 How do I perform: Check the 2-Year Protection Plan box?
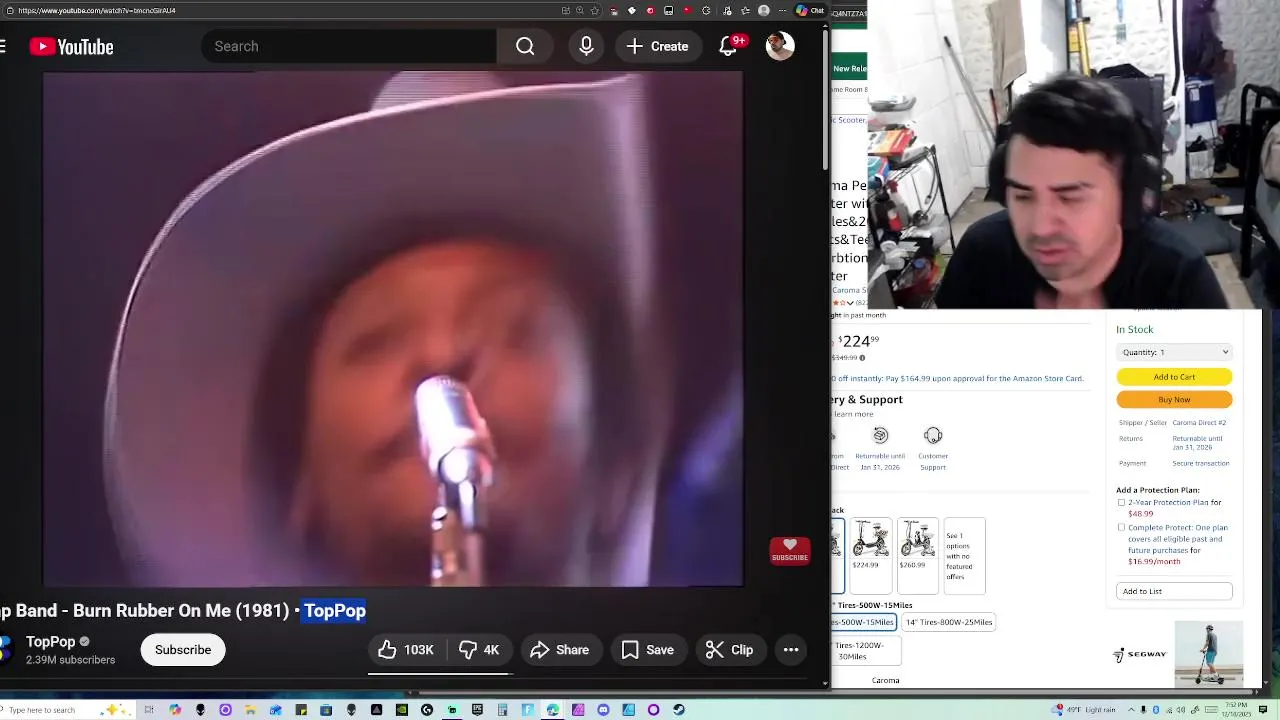tap(1121, 502)
